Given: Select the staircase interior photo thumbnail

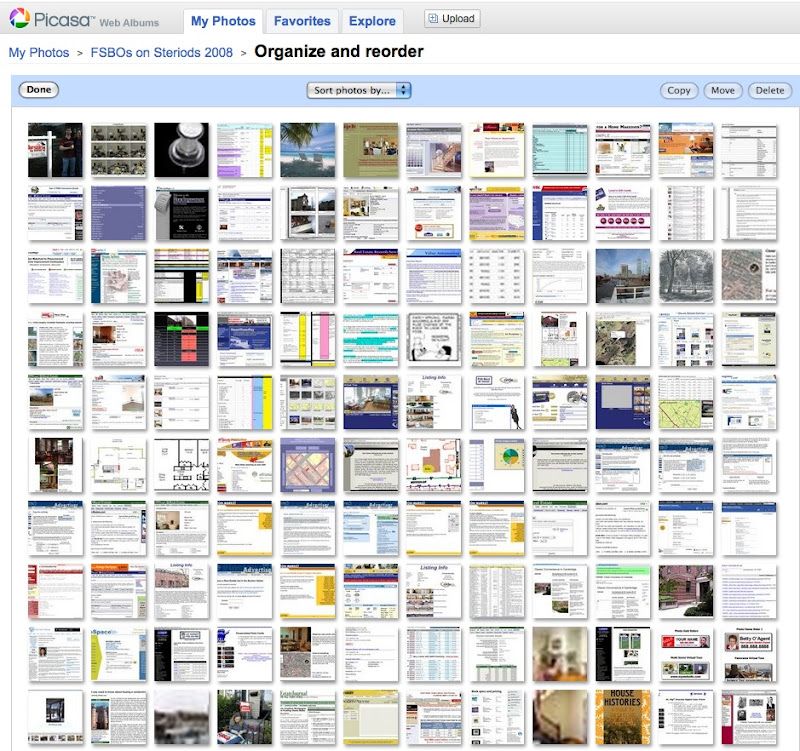Looking at the screenshot, I should coord(434,150).
